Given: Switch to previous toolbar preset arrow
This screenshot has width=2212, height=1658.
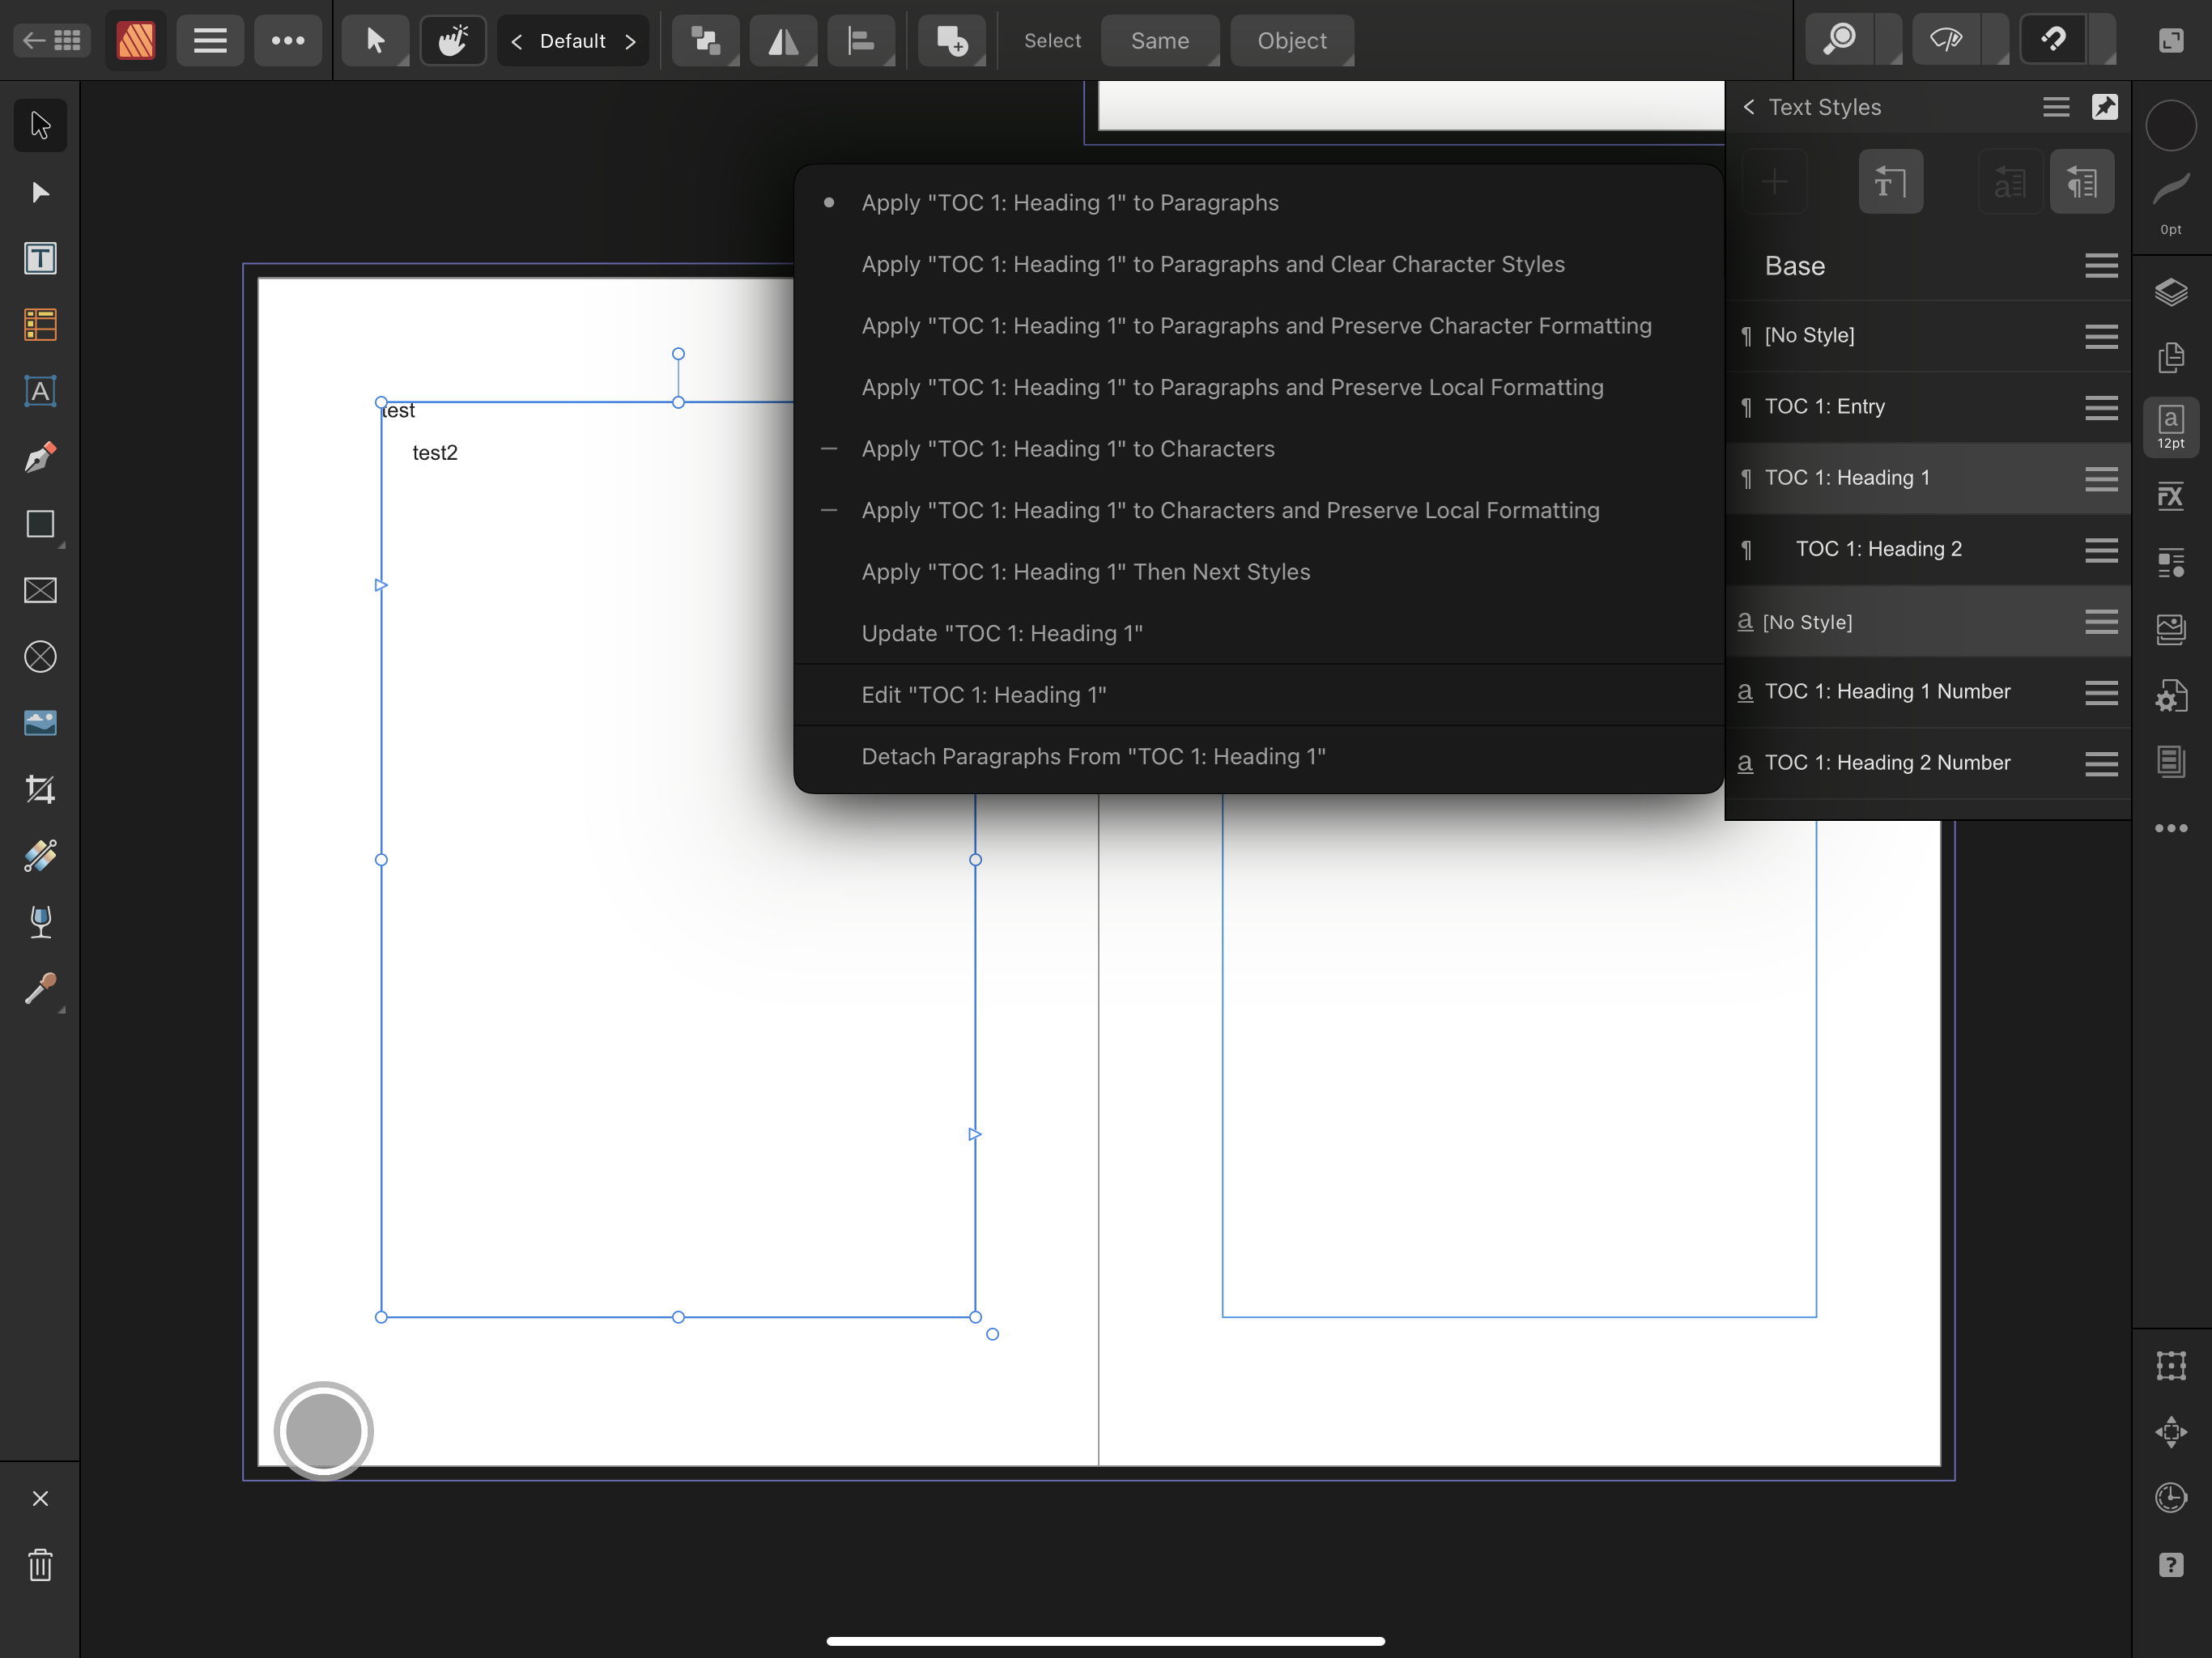Looking at the screenshot, I should click(517, 41).
